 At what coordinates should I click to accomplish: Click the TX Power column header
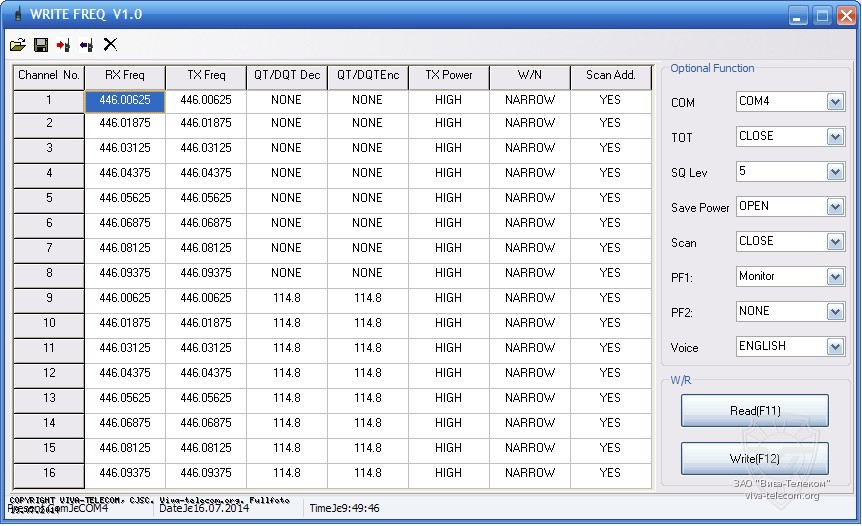click(448, 76)
